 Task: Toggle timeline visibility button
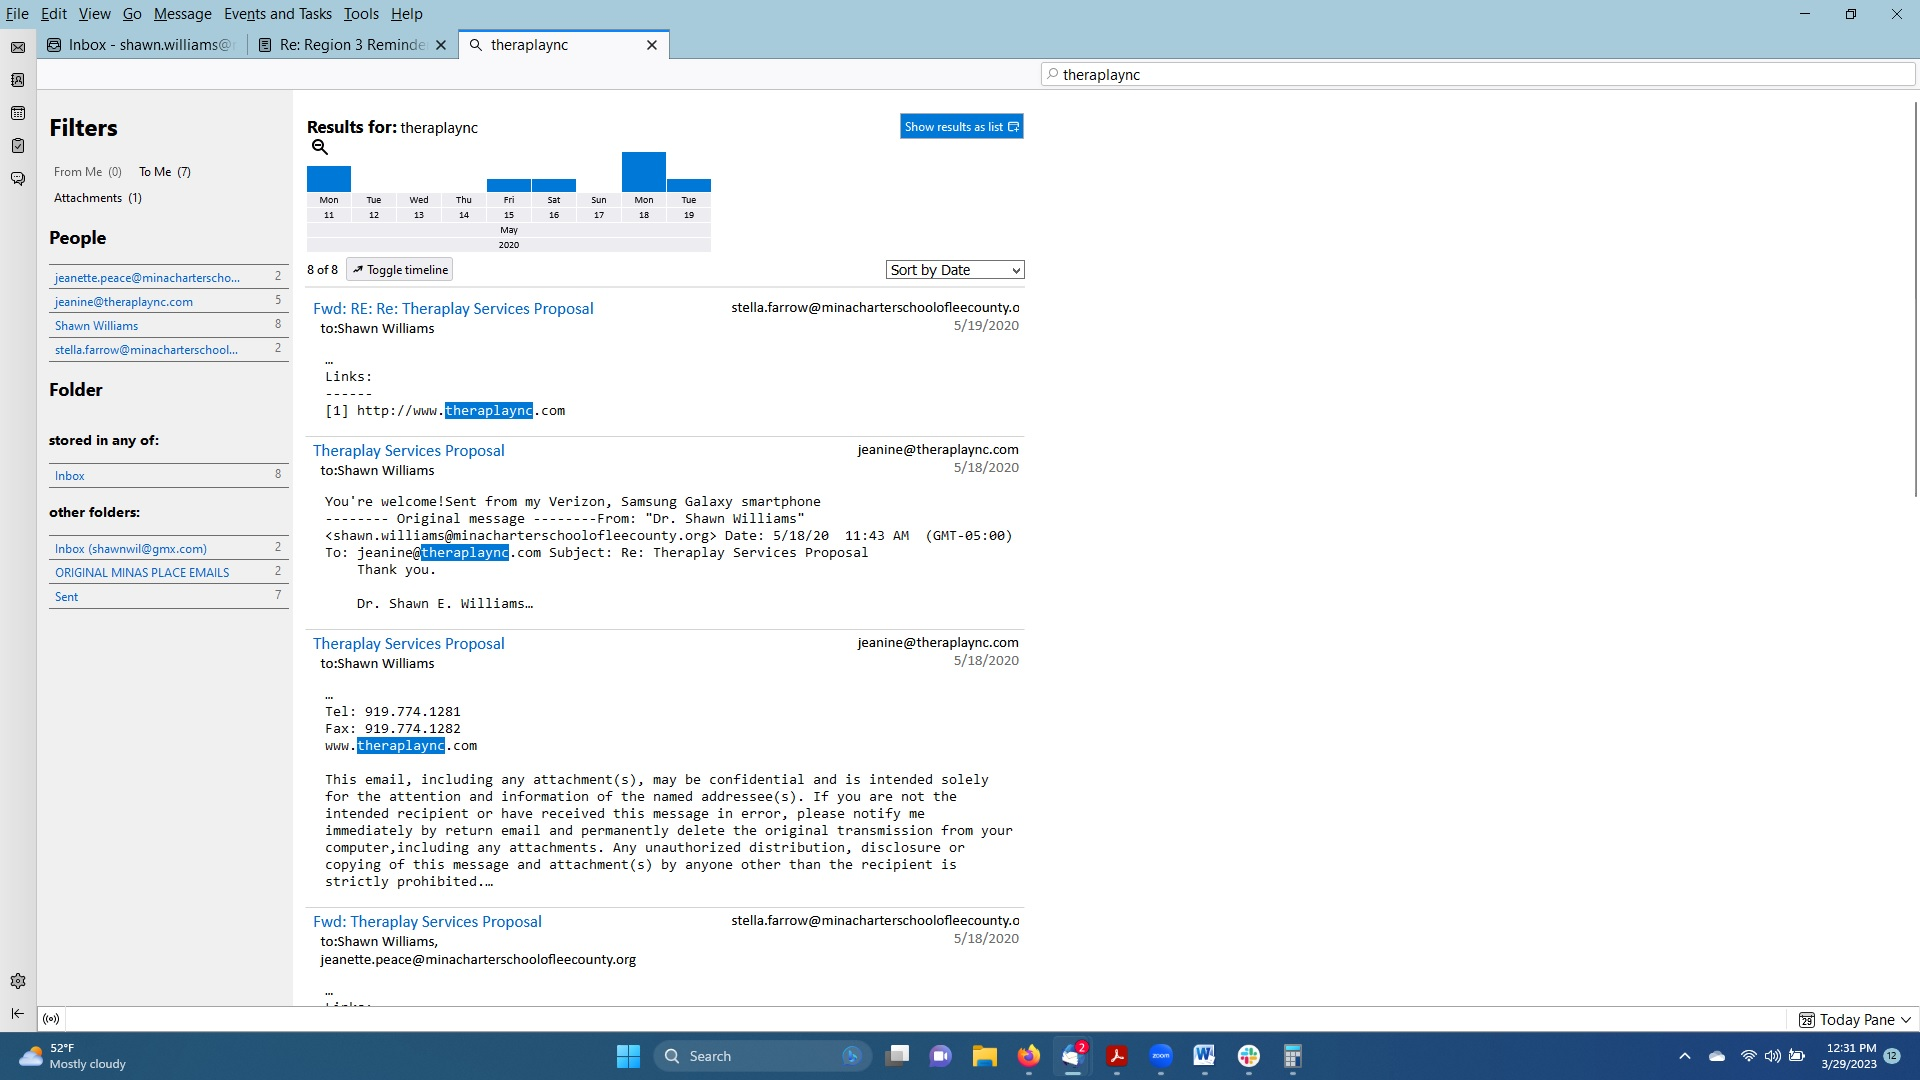[399, 270]
